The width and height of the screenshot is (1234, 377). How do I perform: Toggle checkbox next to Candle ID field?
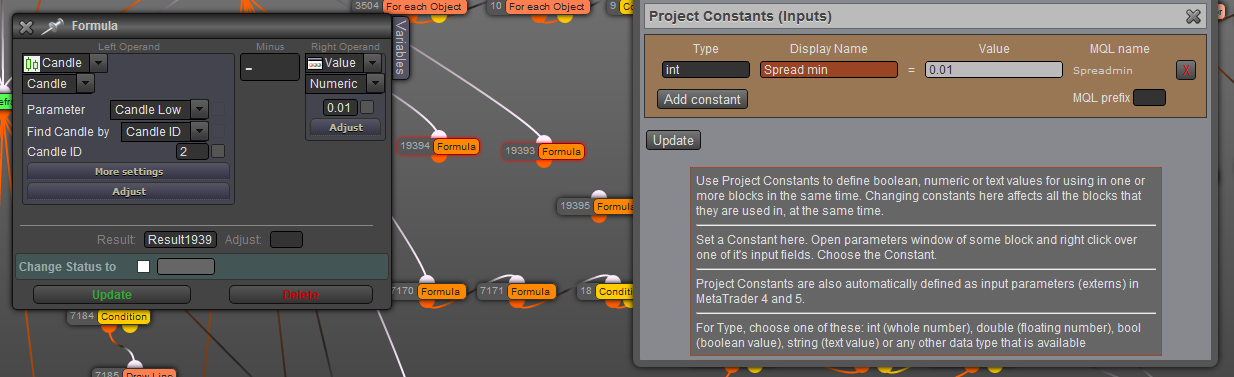pos(218,152)
